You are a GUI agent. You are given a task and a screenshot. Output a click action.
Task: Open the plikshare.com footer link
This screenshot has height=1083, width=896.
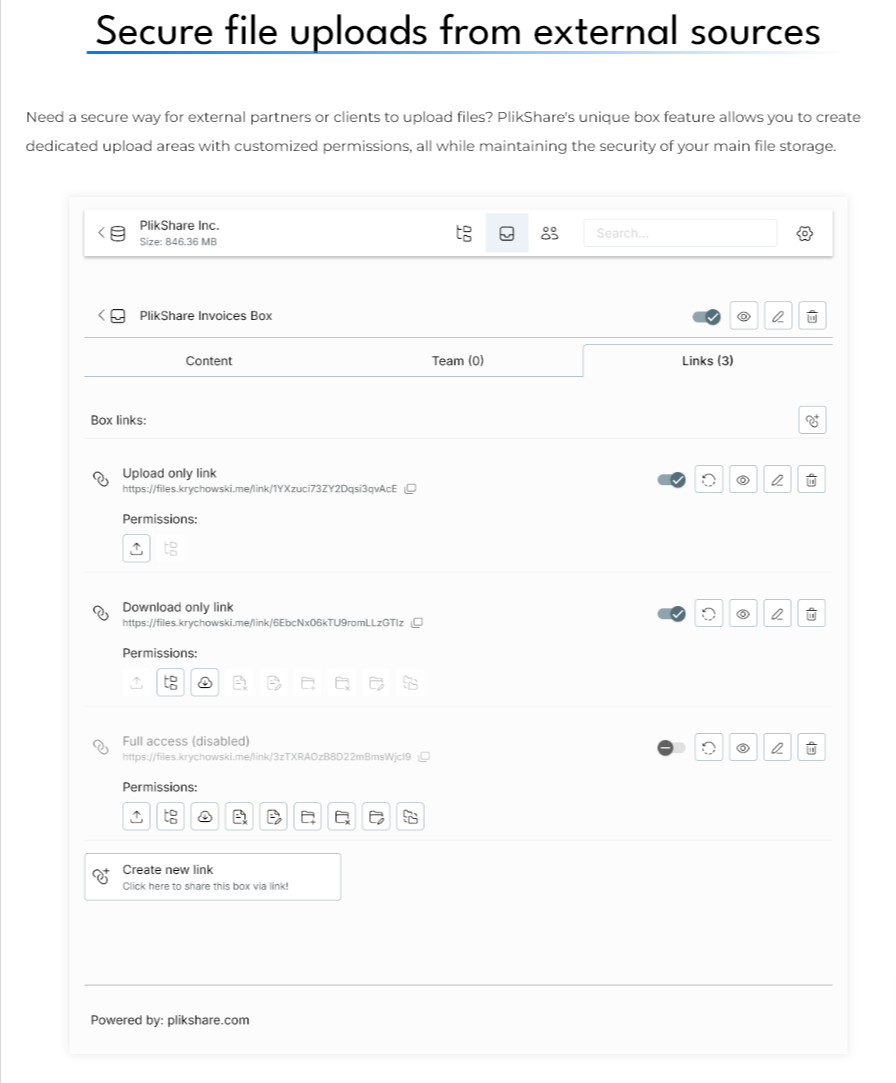pyautogui.click(x=208, y=1020)
